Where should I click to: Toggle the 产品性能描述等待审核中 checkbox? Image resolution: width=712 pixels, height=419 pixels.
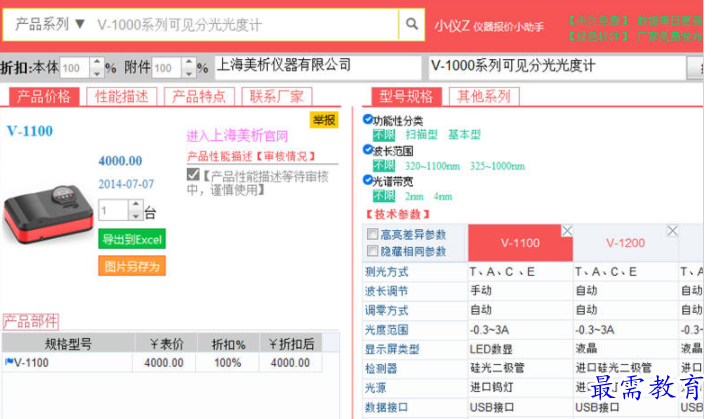(x=193, y=175)
